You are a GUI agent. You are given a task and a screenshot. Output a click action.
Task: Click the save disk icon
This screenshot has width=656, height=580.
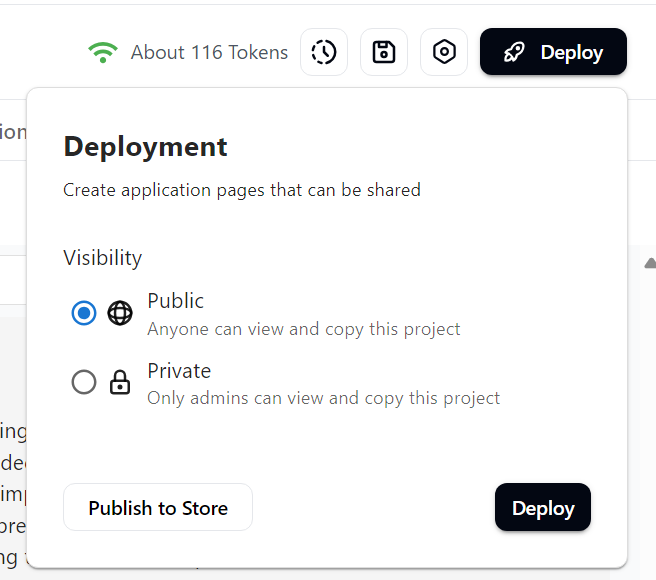[x=384, y=52]
